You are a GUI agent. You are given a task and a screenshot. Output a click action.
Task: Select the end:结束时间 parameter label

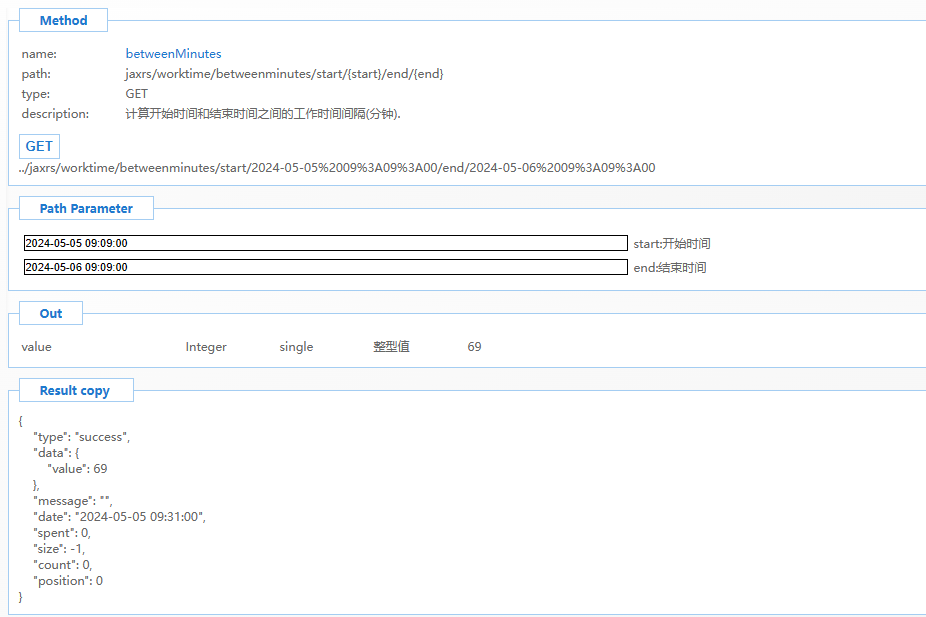pyautogui.click(x=668, y=267)
